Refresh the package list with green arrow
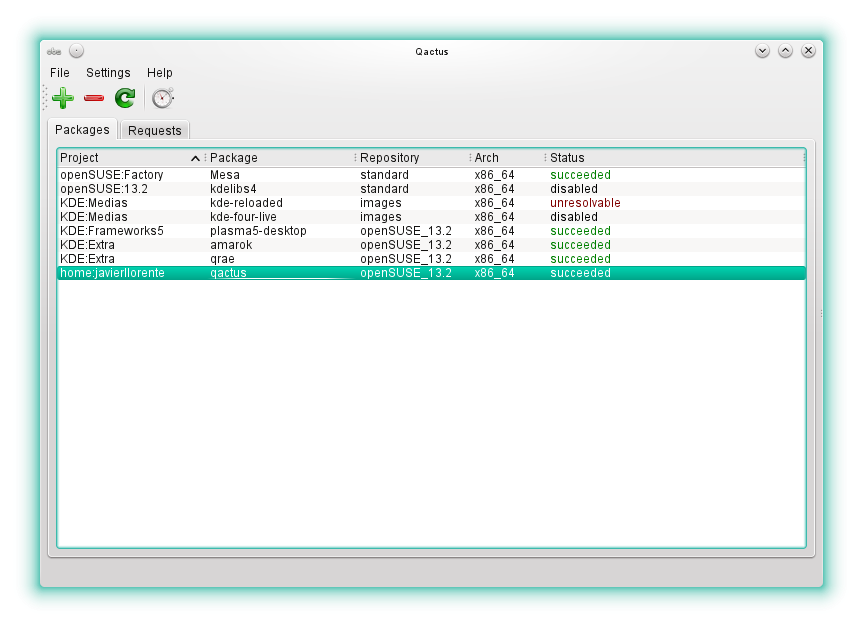This screenshot has width=863, height=627. coord(125,98)
